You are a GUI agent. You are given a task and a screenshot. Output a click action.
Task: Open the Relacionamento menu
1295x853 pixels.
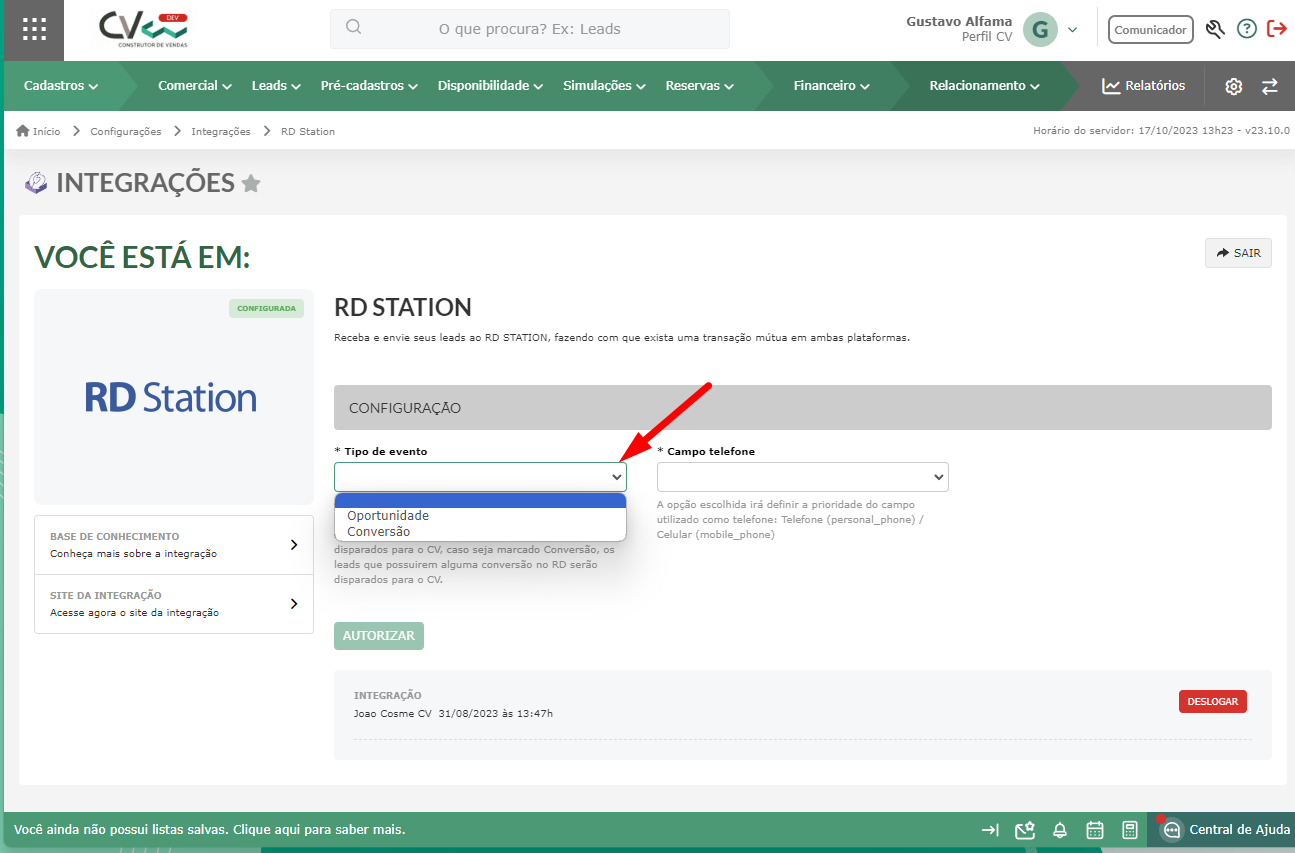(985, 86)
